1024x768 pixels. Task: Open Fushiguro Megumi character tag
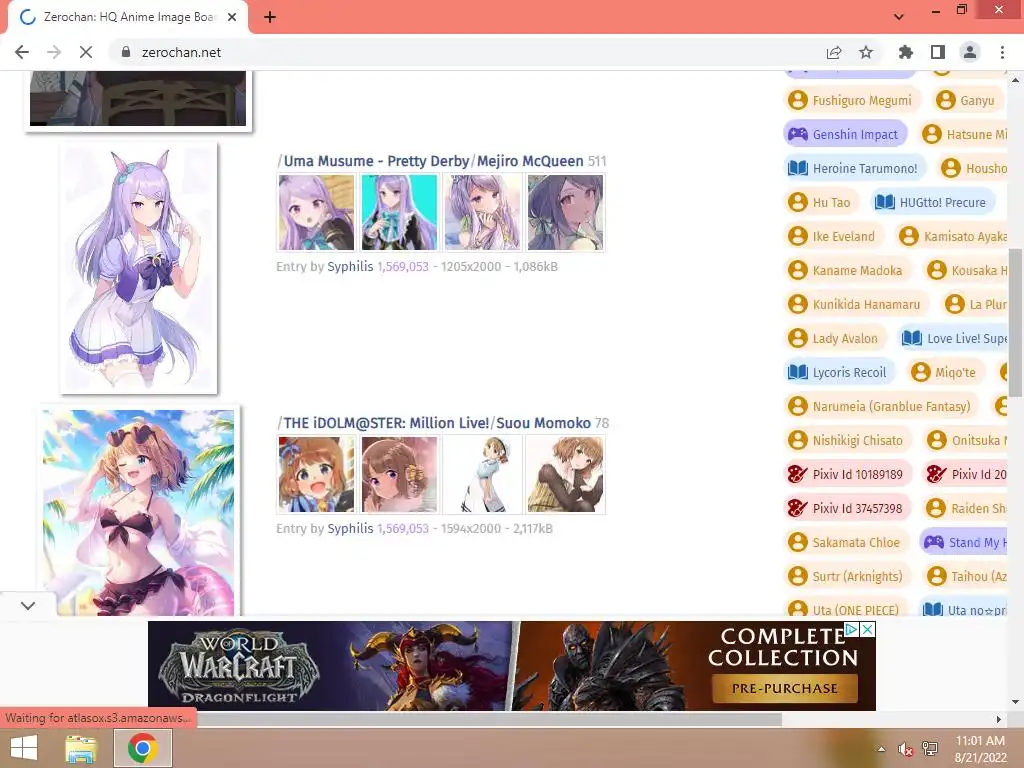(x=851, y=100)
